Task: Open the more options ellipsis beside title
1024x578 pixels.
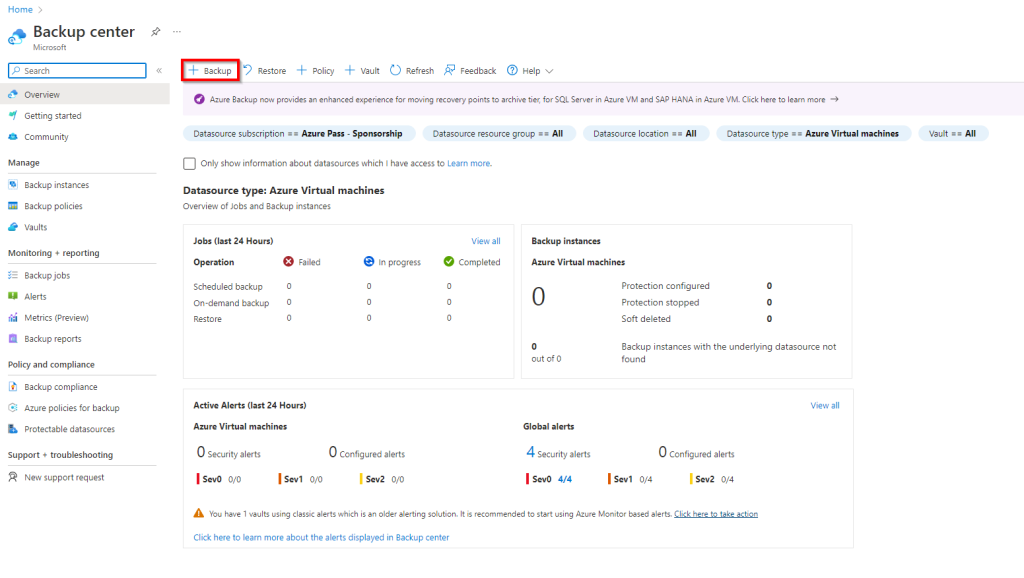Action: tap(177, 31)
